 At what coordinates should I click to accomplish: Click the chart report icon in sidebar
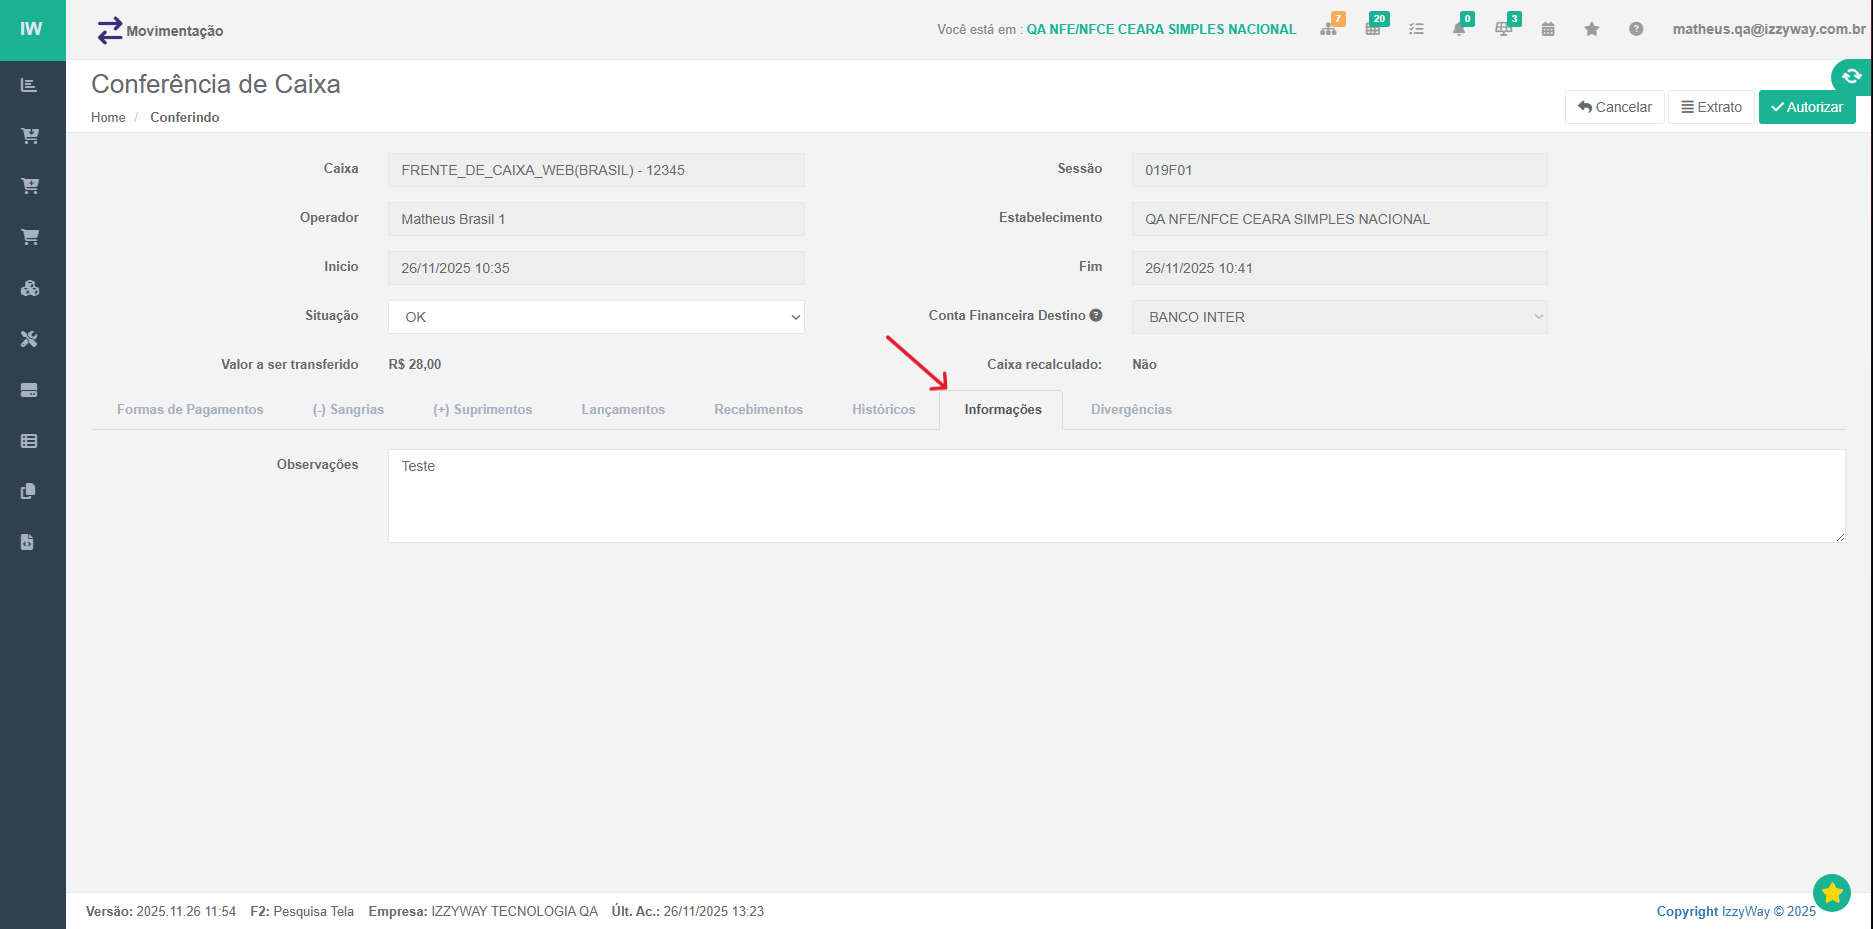(x=29, y=85)
